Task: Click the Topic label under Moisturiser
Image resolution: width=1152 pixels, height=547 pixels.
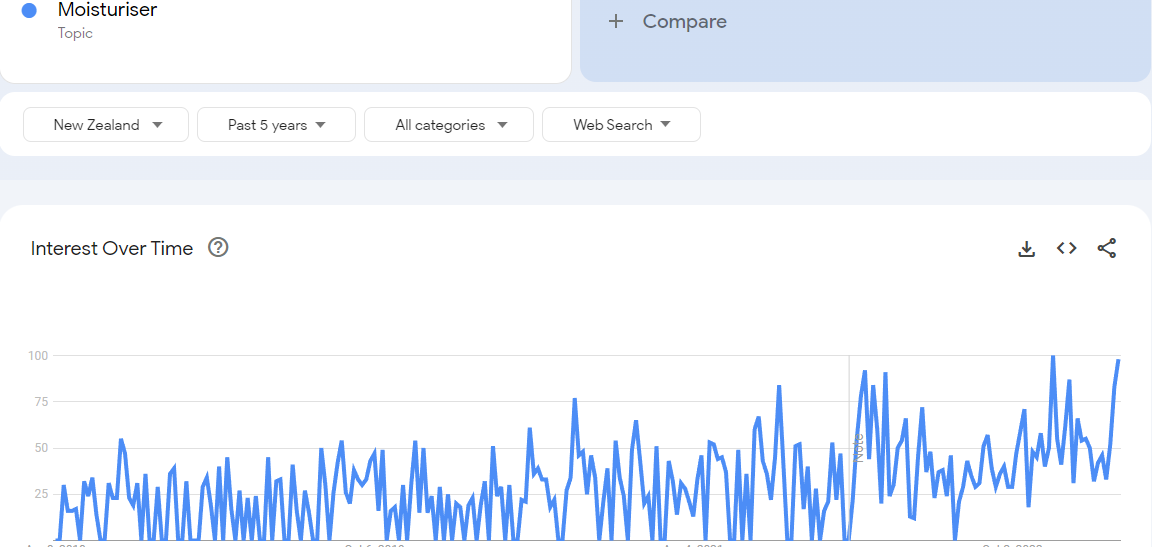Action: point(75,33)
